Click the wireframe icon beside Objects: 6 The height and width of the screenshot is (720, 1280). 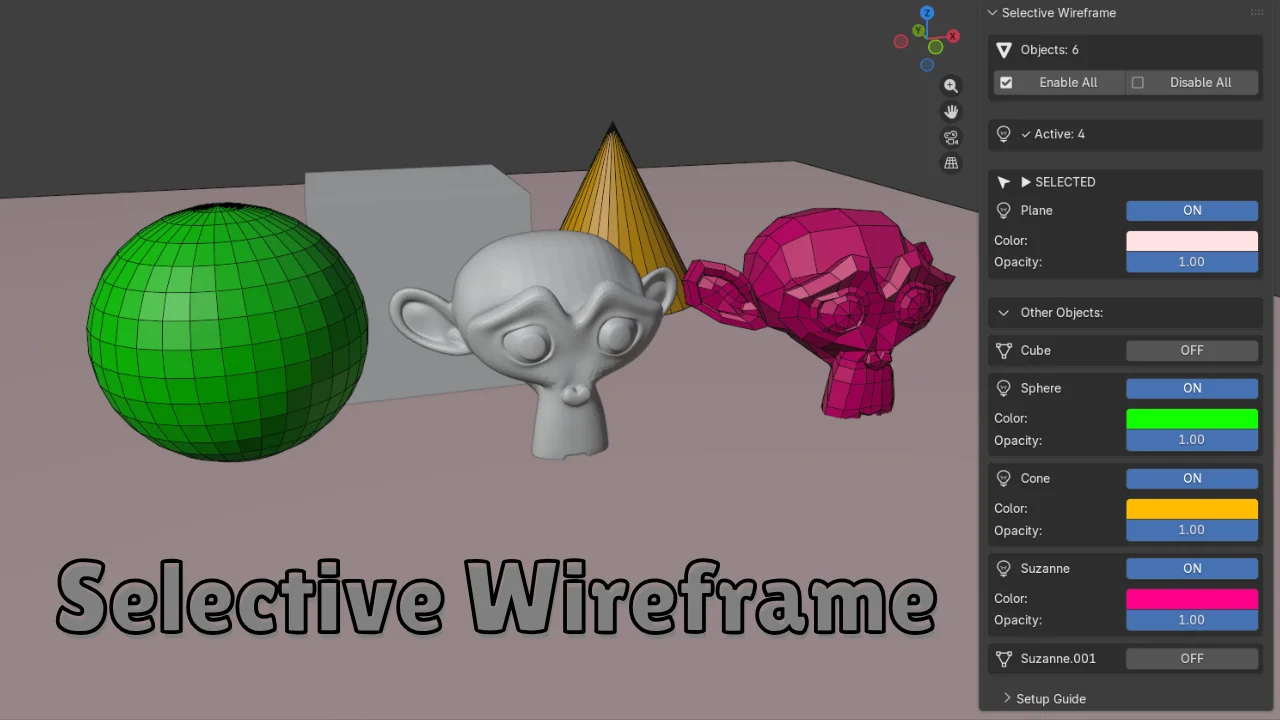(x=1005, y=49)
